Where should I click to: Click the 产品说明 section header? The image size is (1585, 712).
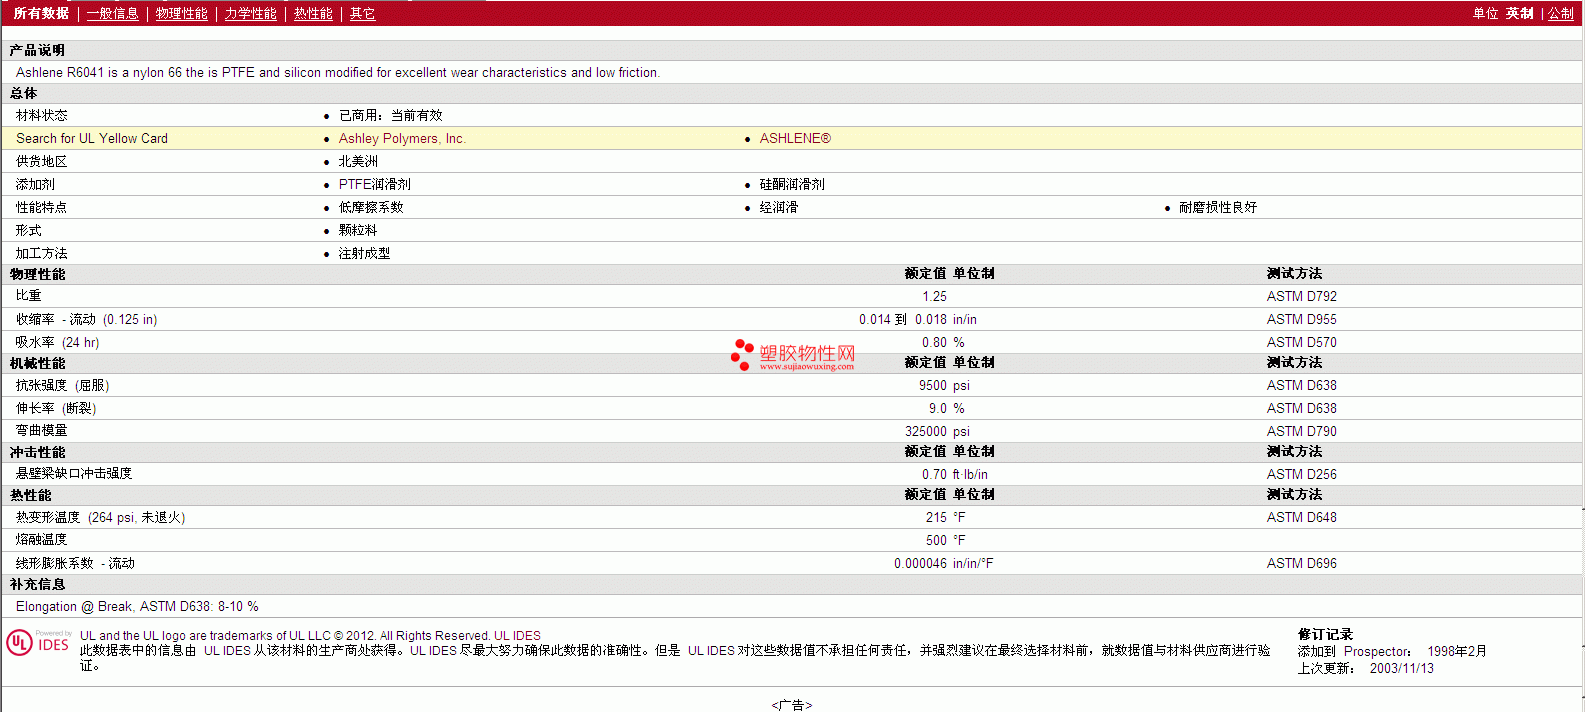tap(37, 50)
